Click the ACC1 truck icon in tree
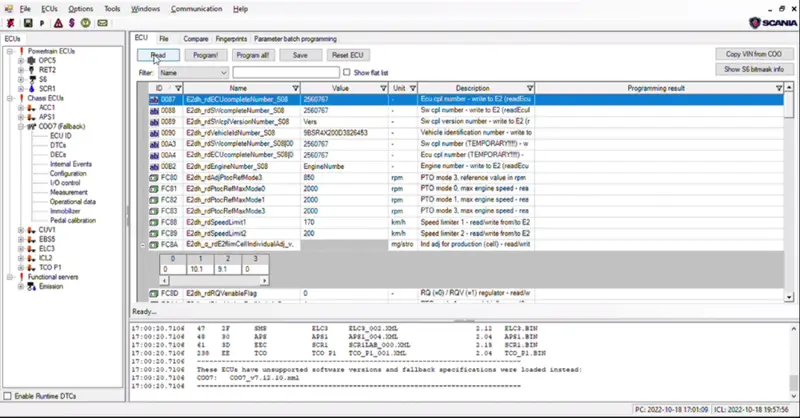The width and height of the screenshot is (800, 418). (31, 108)
